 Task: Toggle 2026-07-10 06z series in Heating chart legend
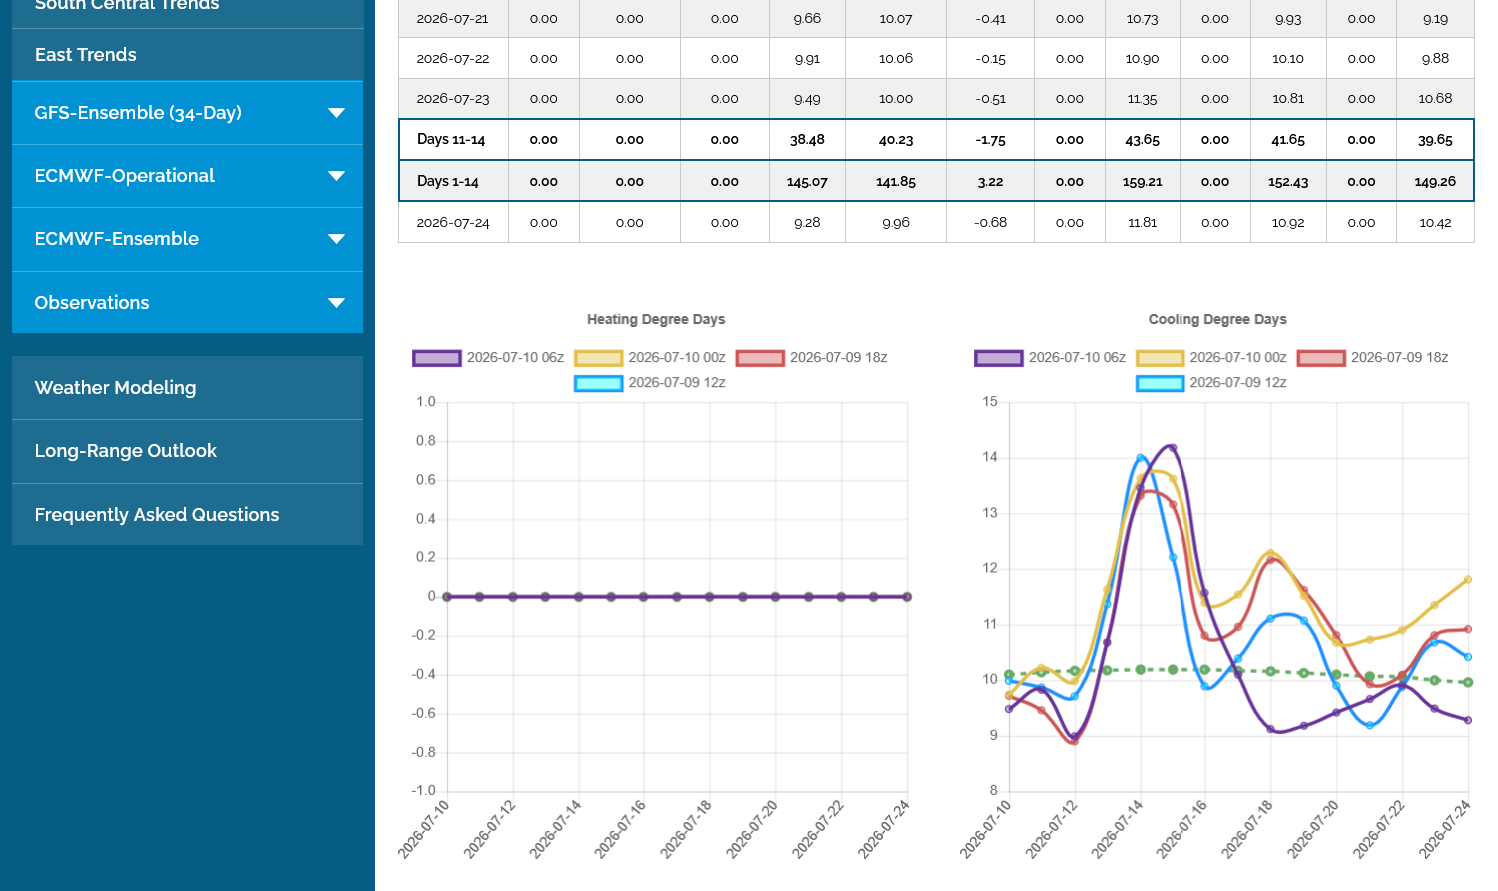[488, 358]
